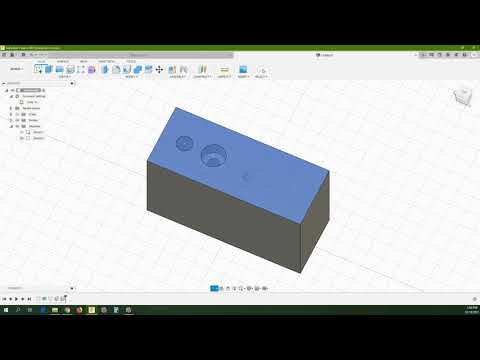
Task: Select first feature in timeline
Action: (38, 299)
